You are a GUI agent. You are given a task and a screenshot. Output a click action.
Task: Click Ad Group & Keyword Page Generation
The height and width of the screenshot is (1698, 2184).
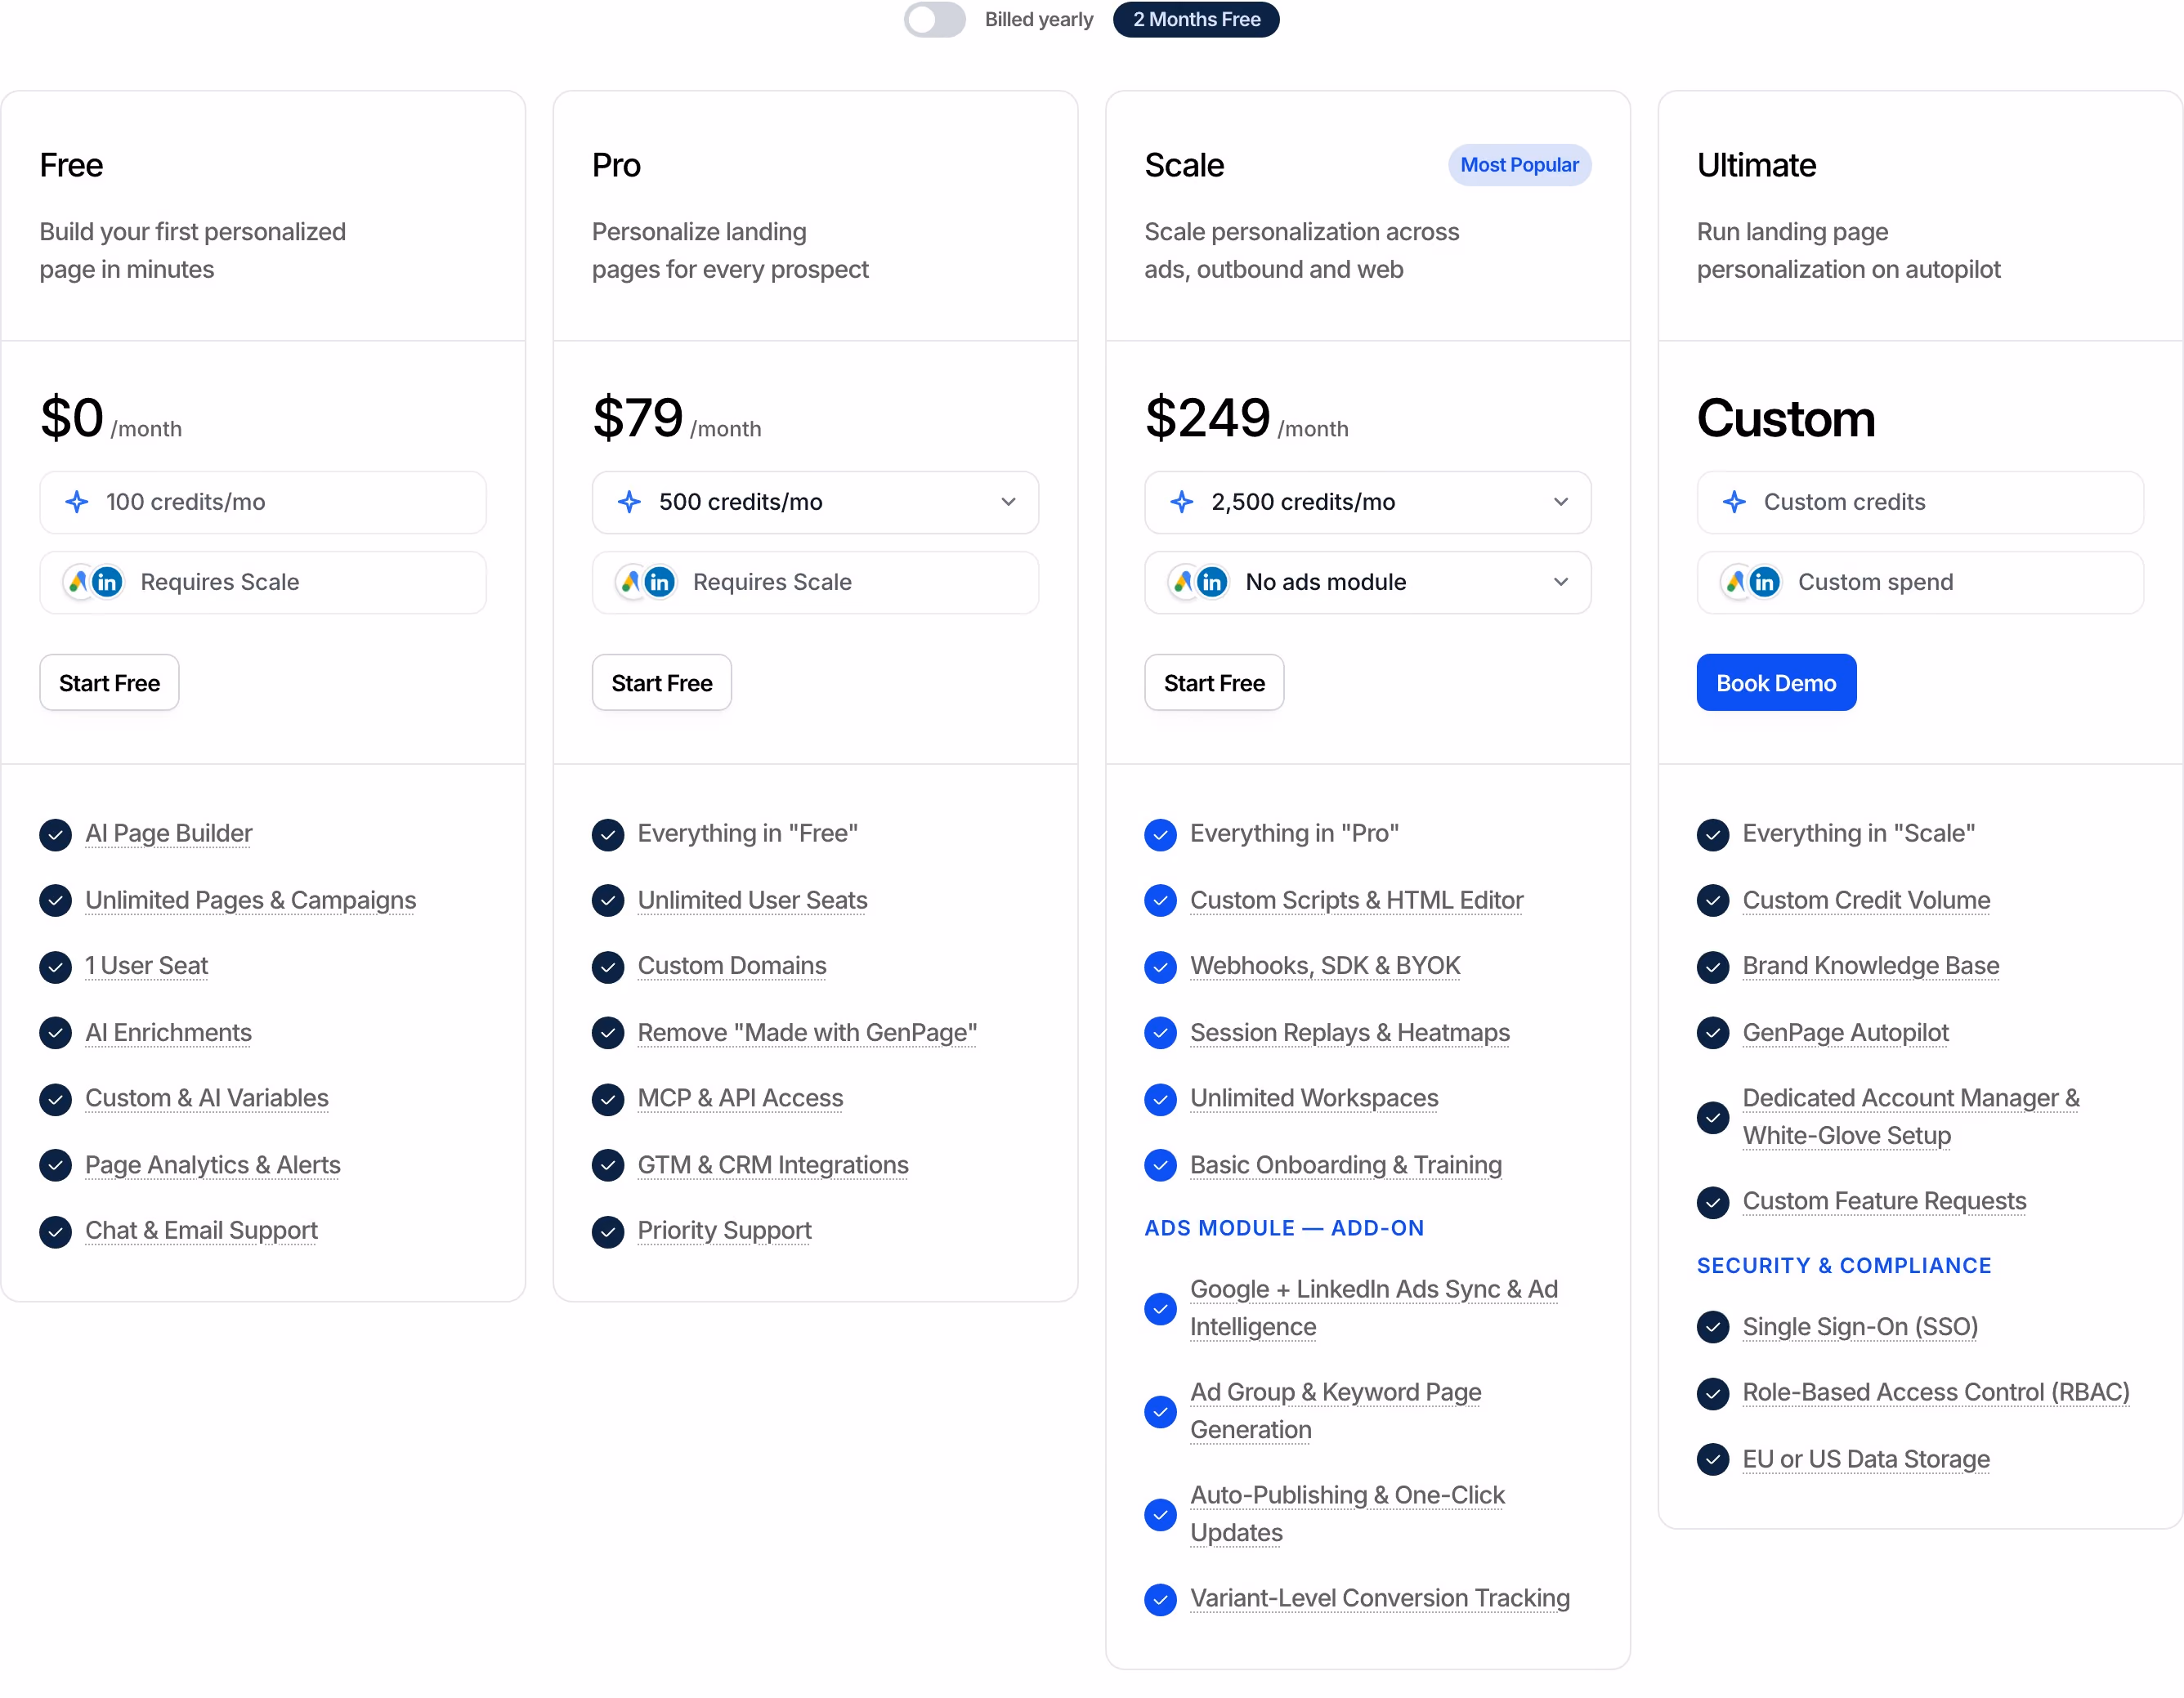tap(1335, 1411)
